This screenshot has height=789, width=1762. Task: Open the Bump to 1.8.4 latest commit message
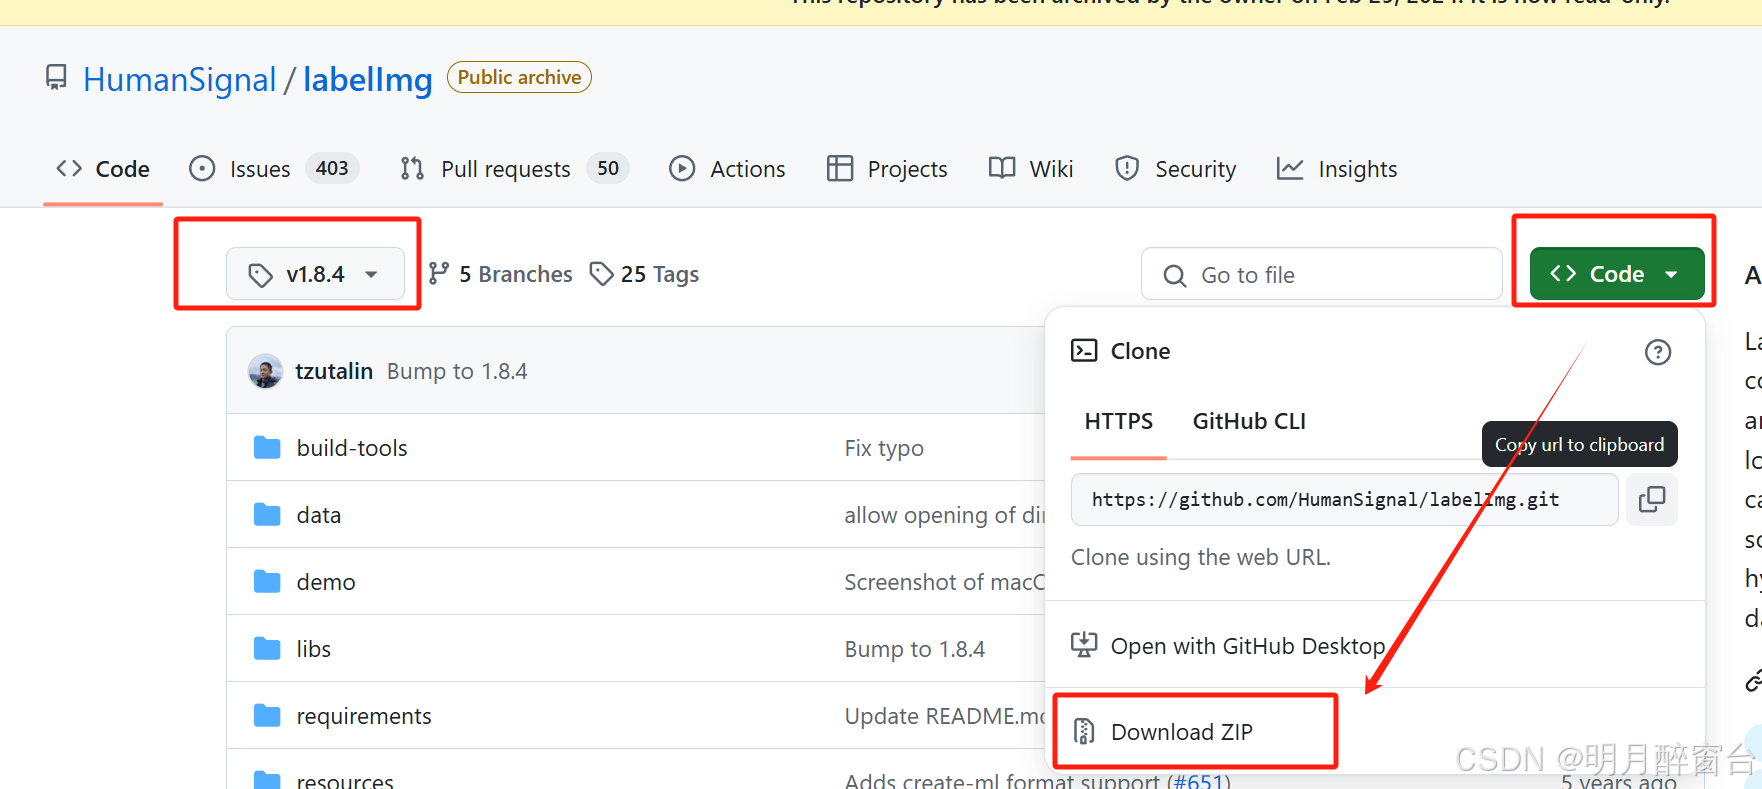coord(457,371)
